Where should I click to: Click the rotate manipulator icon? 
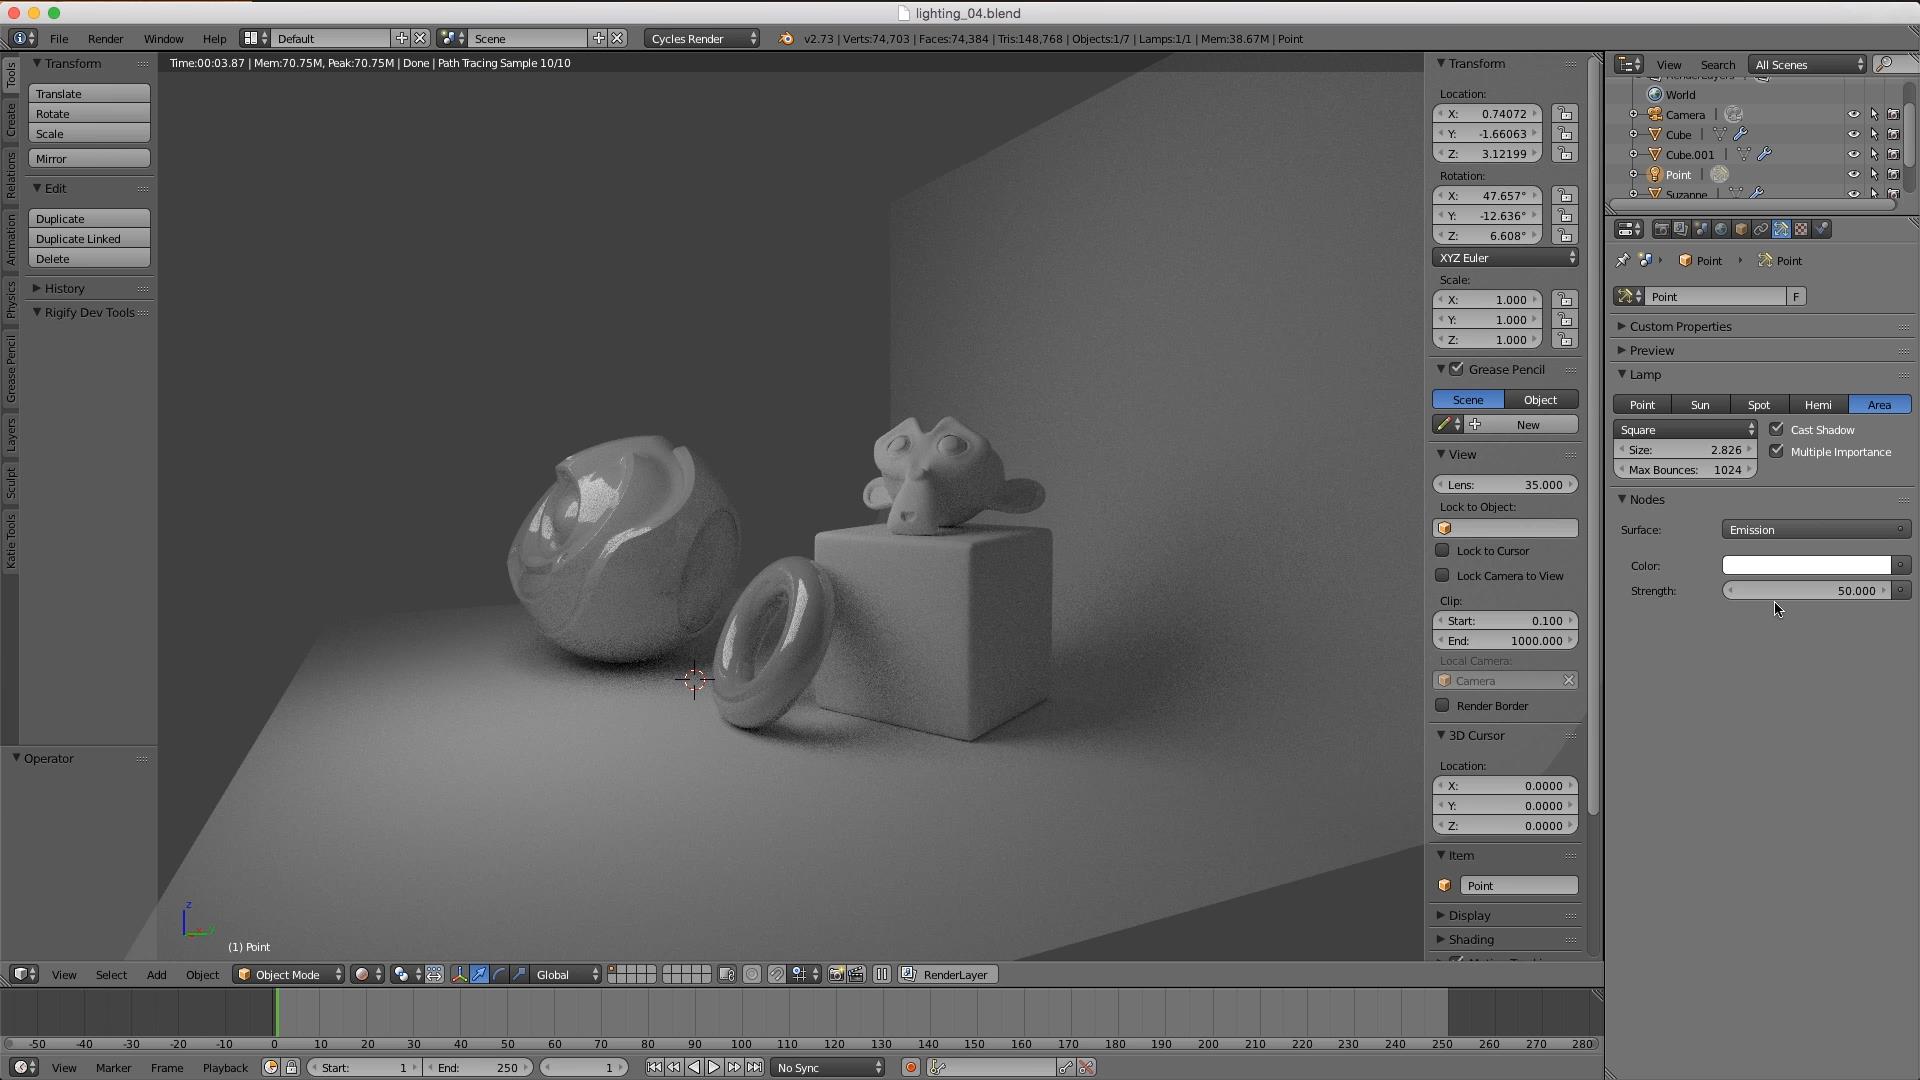pos(499,974)
